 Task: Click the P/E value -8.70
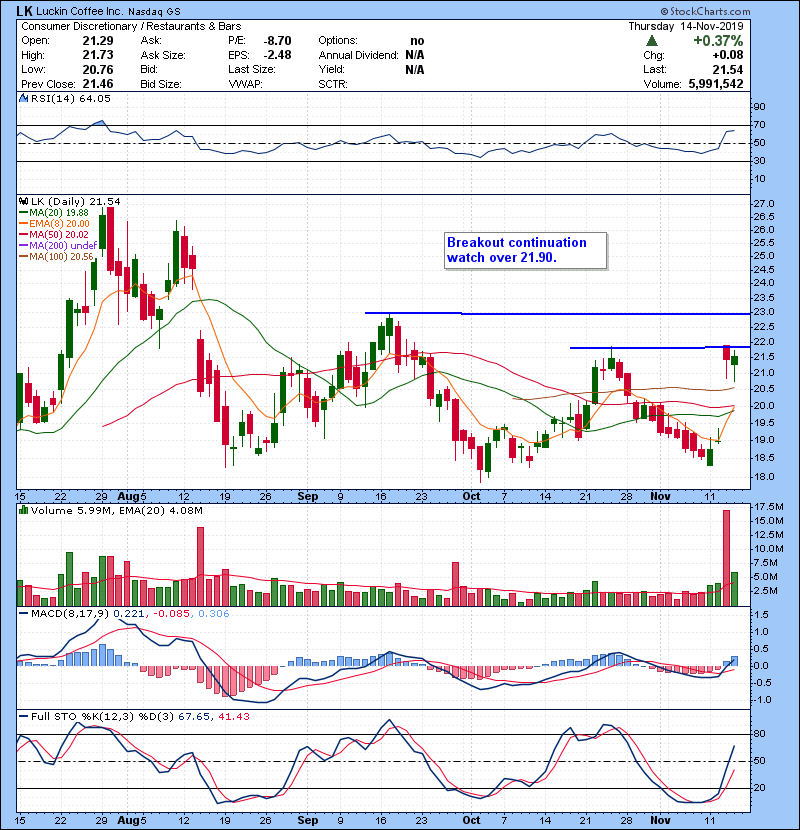277,41
